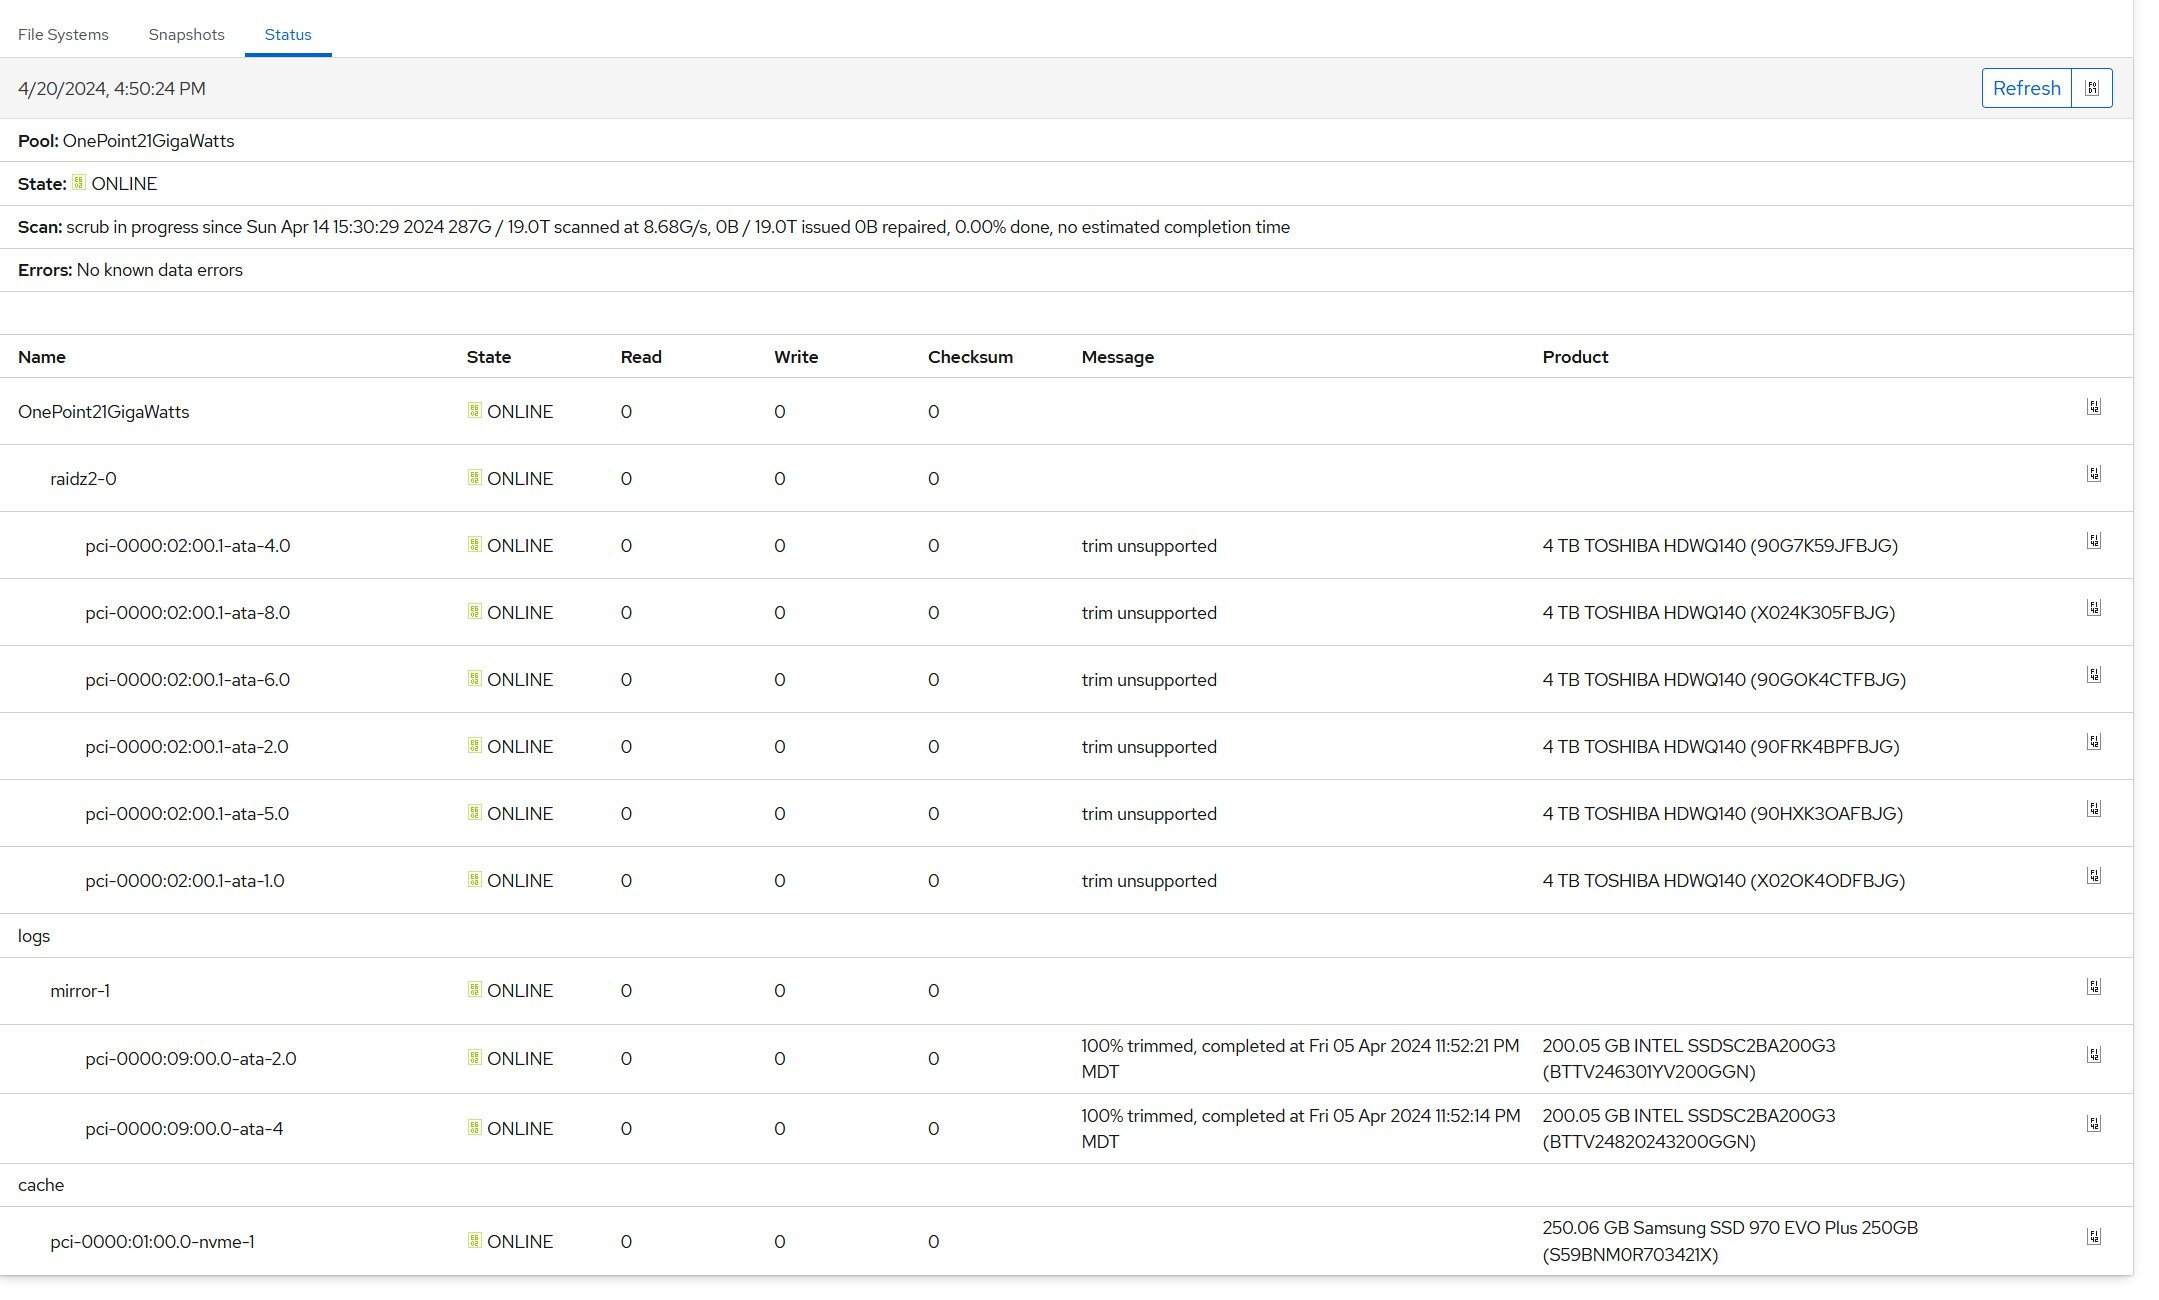Open actions menu for pci-0000:09:00.0-ata-4 row
Screen dimensions: 2159x1300
click(x=2093, y=1124)
